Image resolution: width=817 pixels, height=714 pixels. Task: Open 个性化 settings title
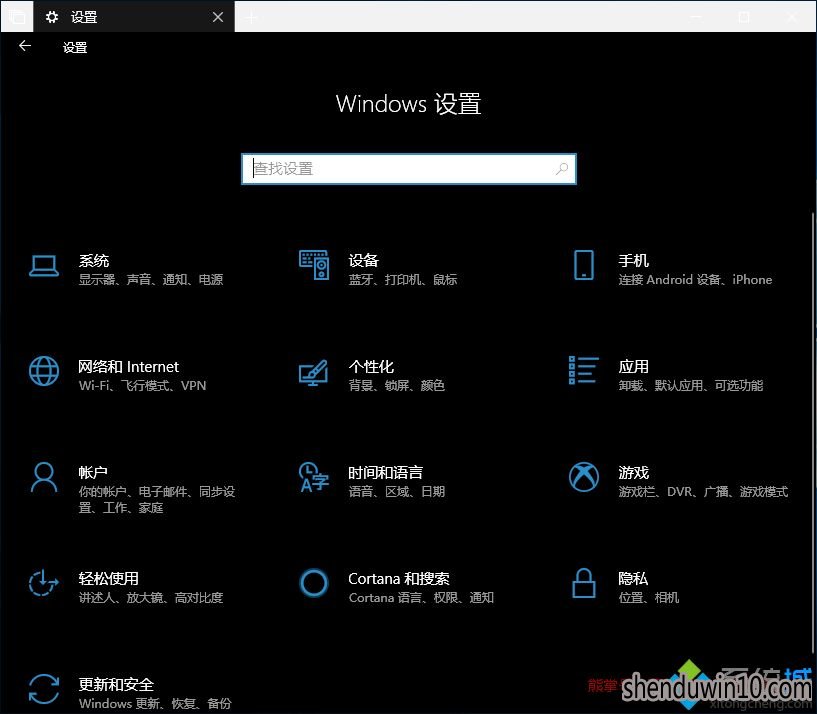coord(371,367)
